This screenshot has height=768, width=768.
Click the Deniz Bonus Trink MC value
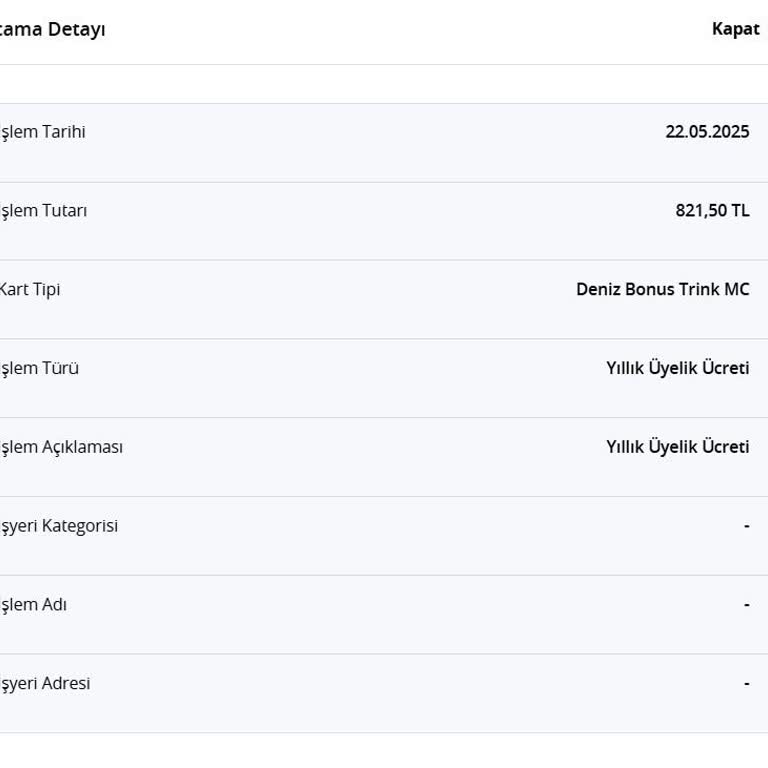[x=663, y=289]
